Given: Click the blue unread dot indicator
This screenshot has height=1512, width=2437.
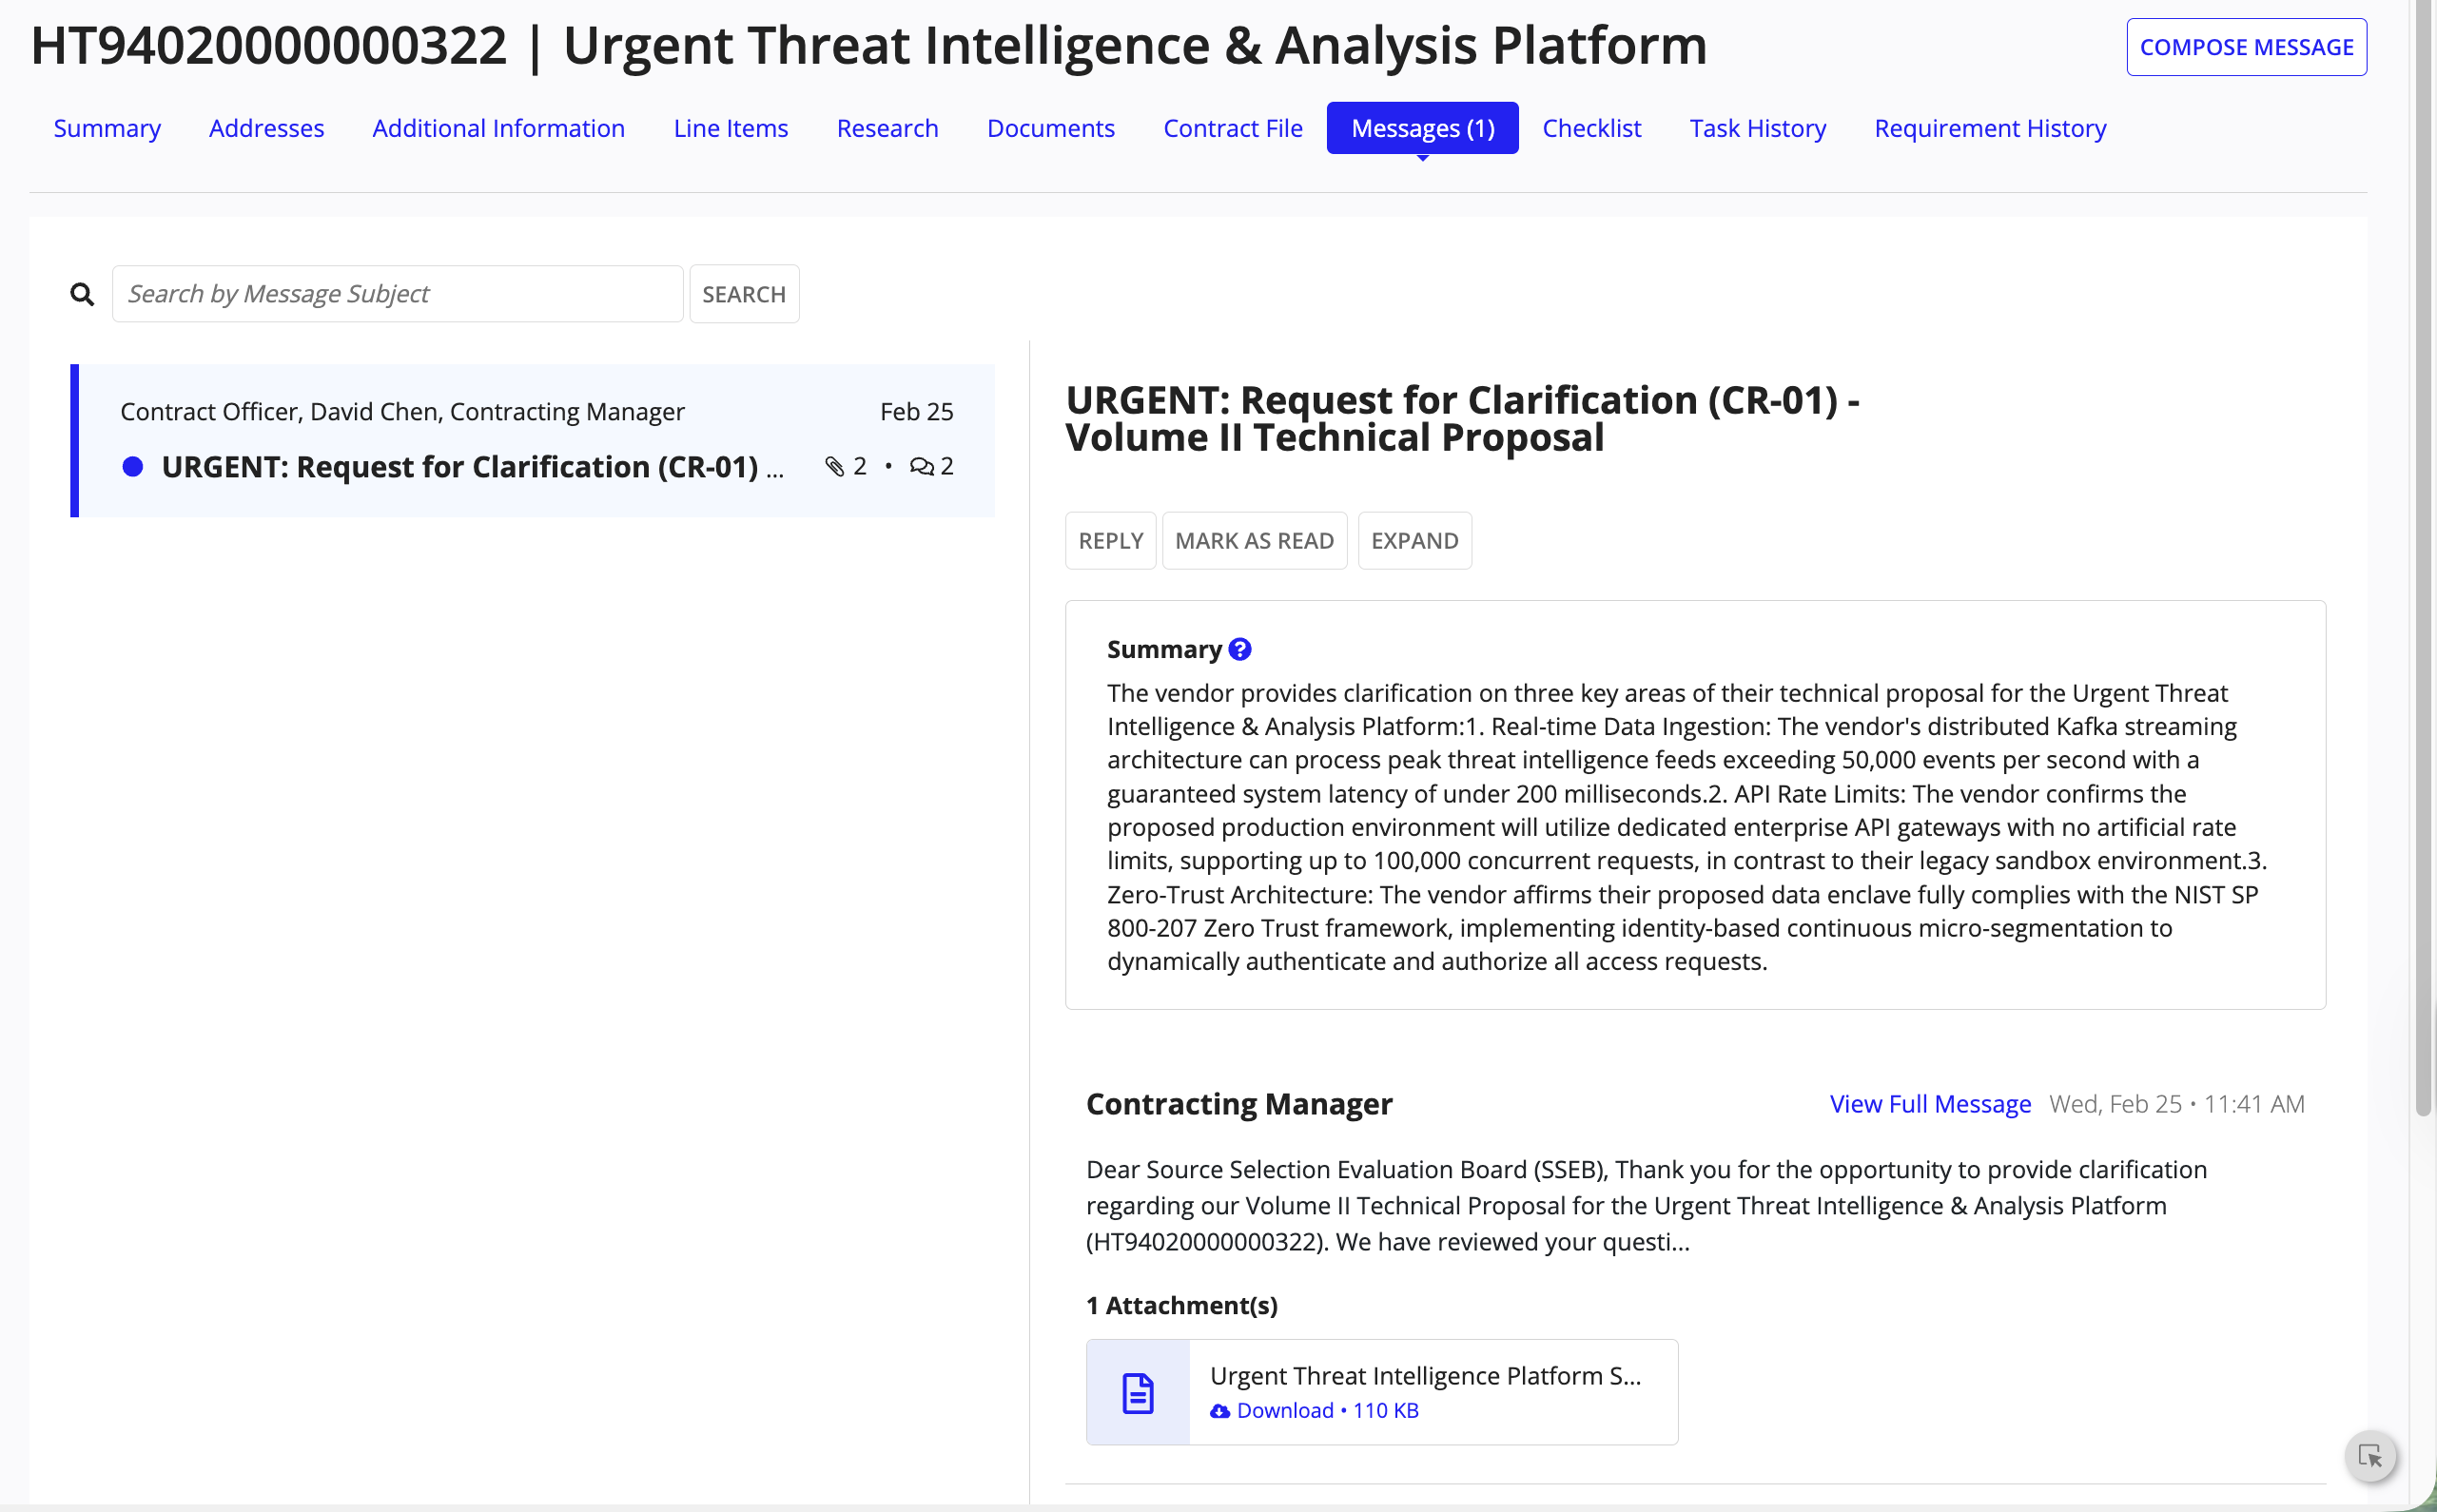Looking at the screenshot, I should (132, 467).
